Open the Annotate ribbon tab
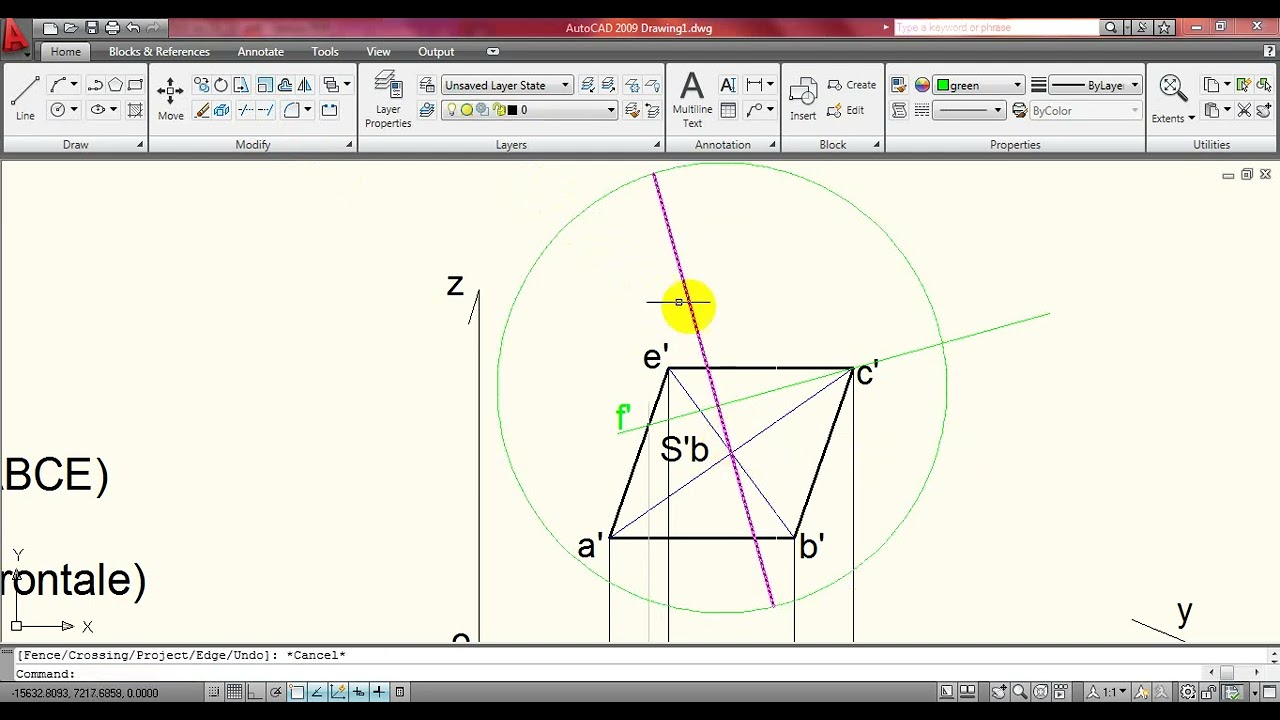The image size is (1280, 720). pyautogui.click(x=260, y=51)
